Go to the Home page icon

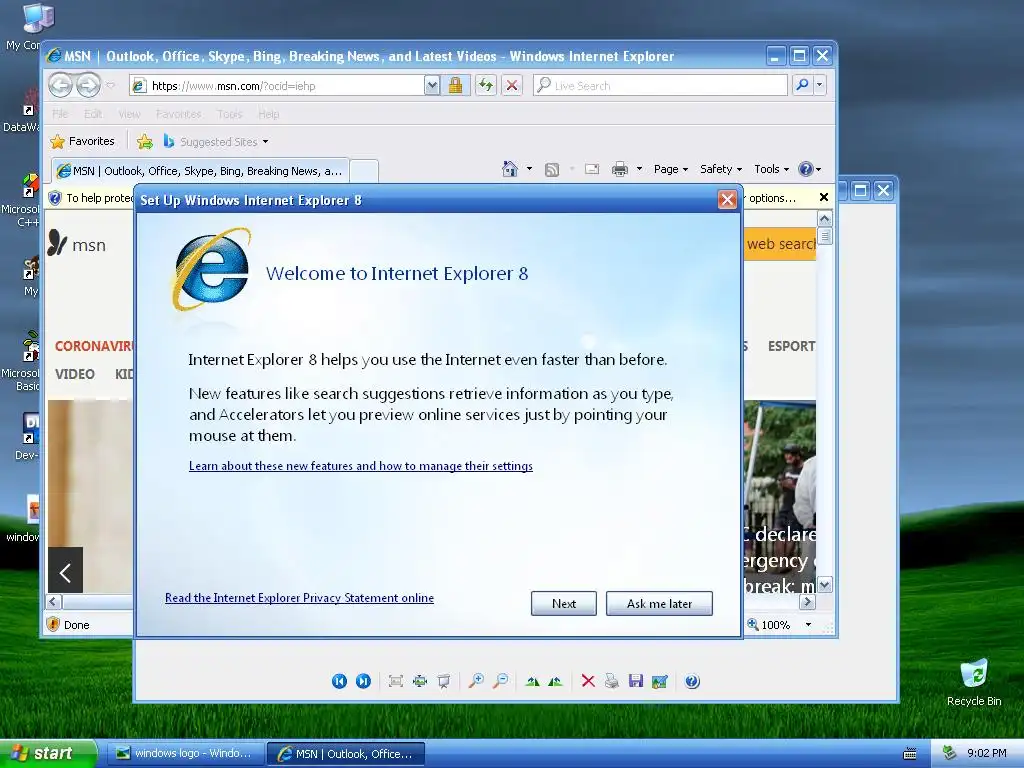(x=509, y=169)
